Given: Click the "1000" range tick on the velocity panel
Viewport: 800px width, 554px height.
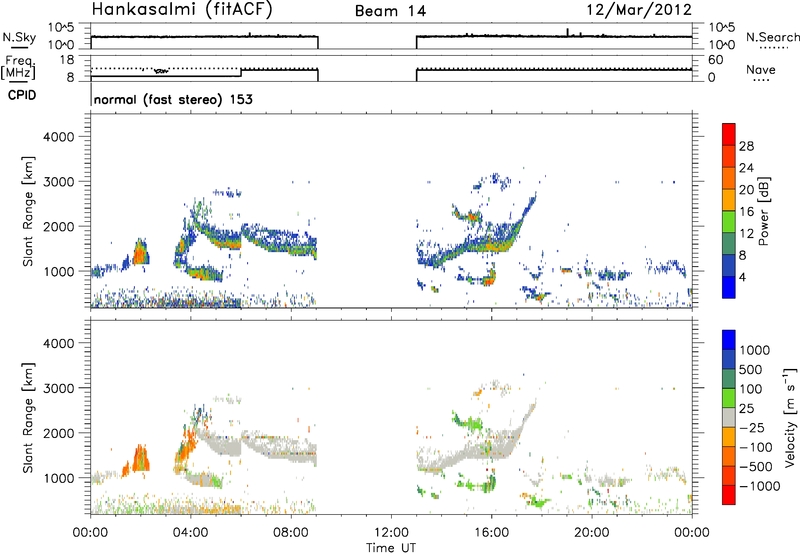Looking at the screenshot, I should 58,478.
